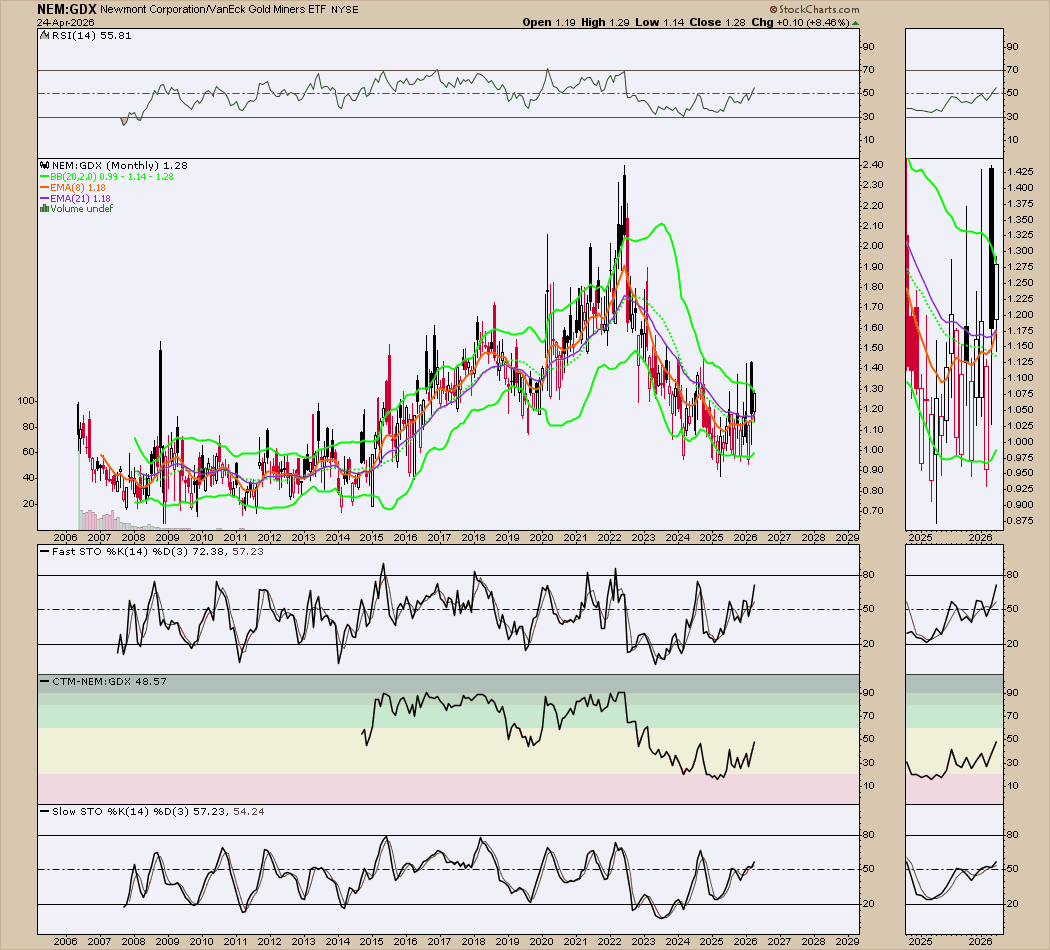Click the 0.875 label on zoomed price scale
Screen dimensions: 1050x950
point(1020,521)
